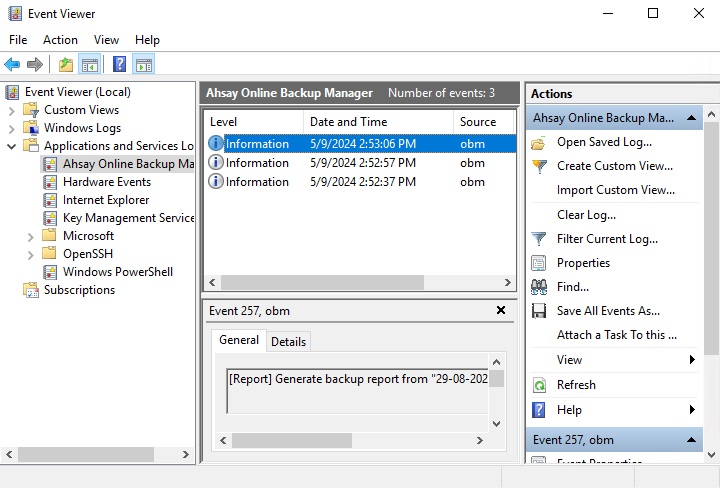Screen dimensions: 720x488
Task: Select the 5/9/2024 2:52:37 PM event row
Action: [x=360, y=182]
